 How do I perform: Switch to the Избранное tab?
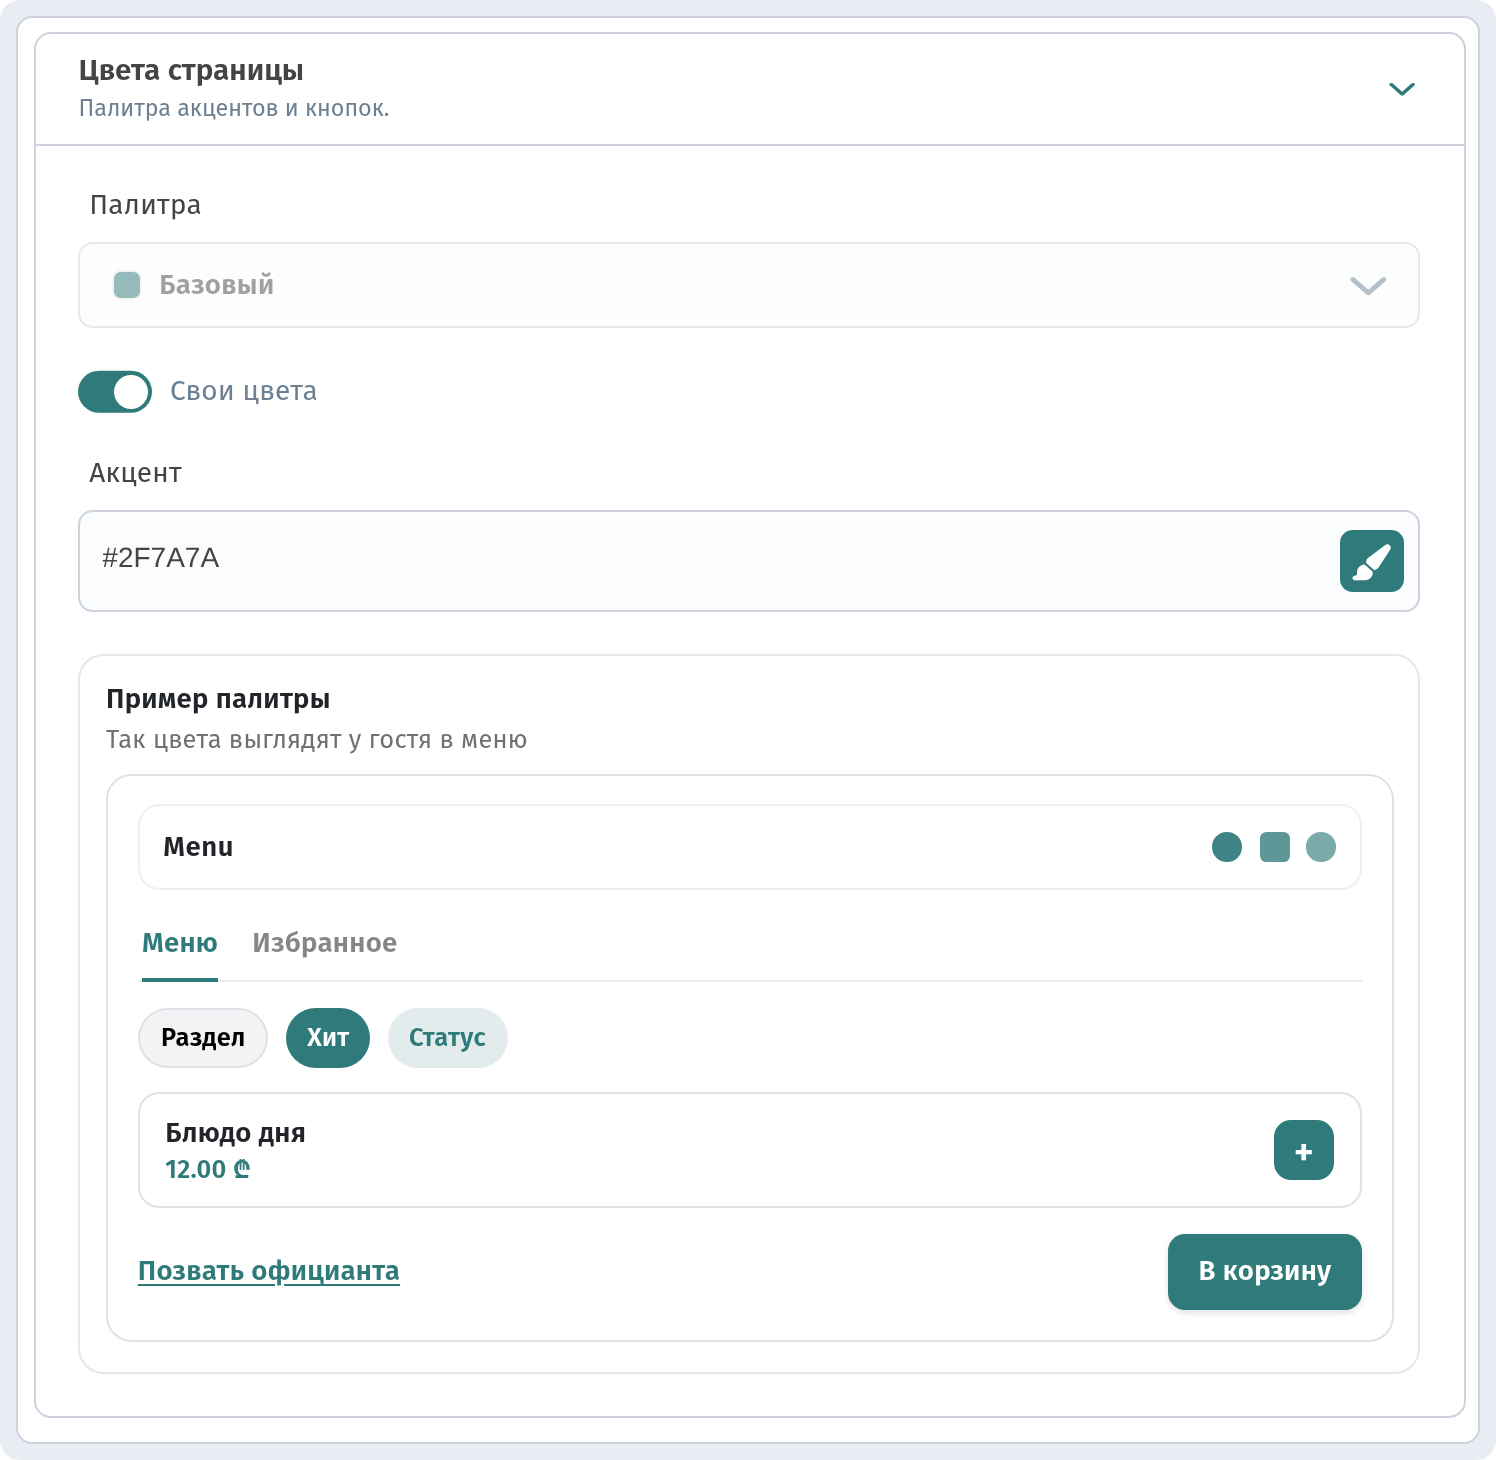click(324, 943)
